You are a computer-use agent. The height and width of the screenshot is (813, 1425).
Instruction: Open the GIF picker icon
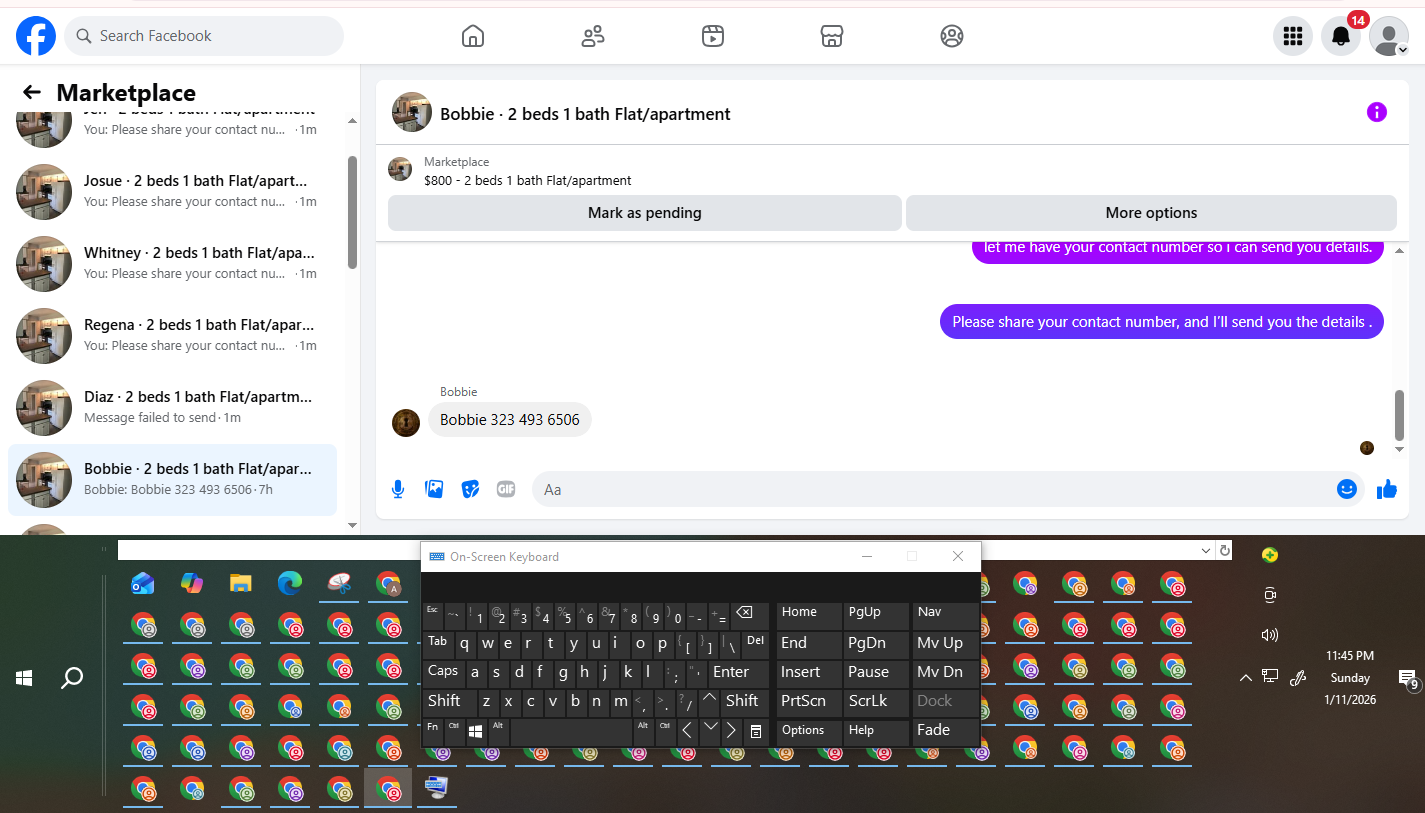[x=506, y=489]
